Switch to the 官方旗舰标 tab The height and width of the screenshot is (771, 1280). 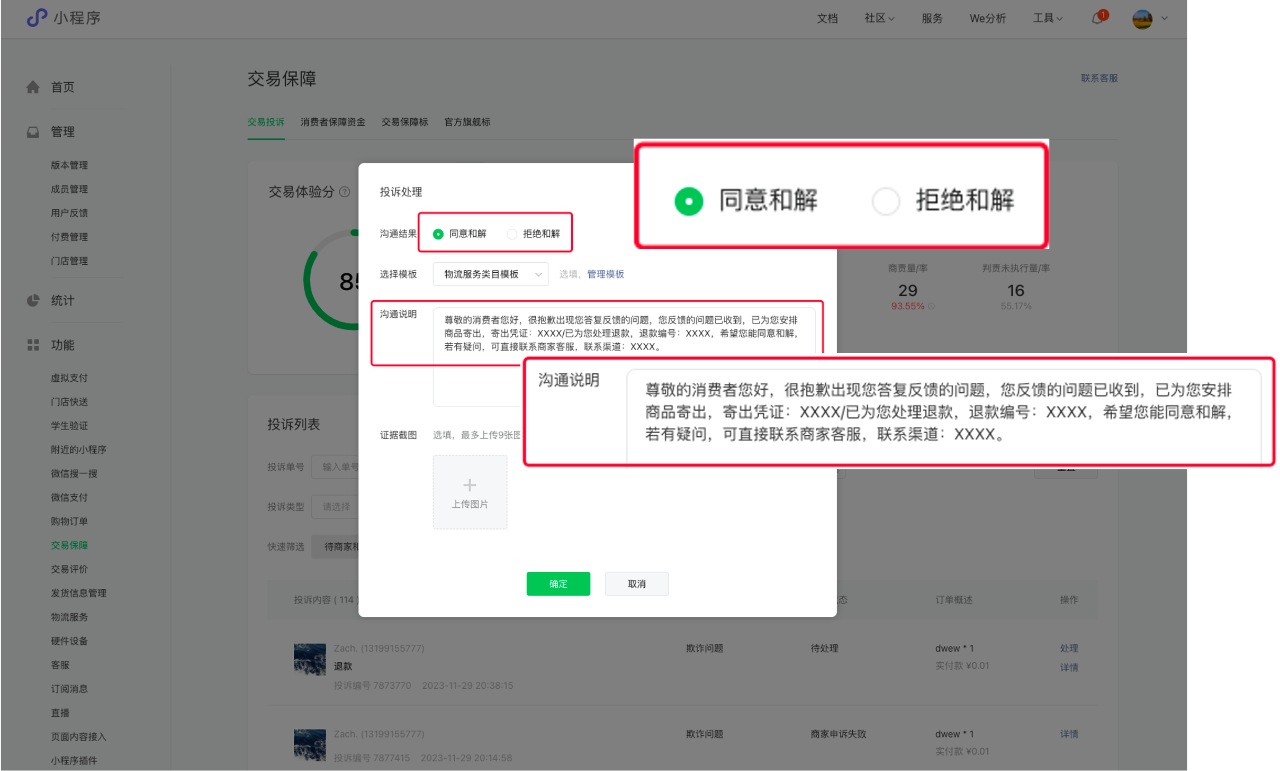click(467, 122)
